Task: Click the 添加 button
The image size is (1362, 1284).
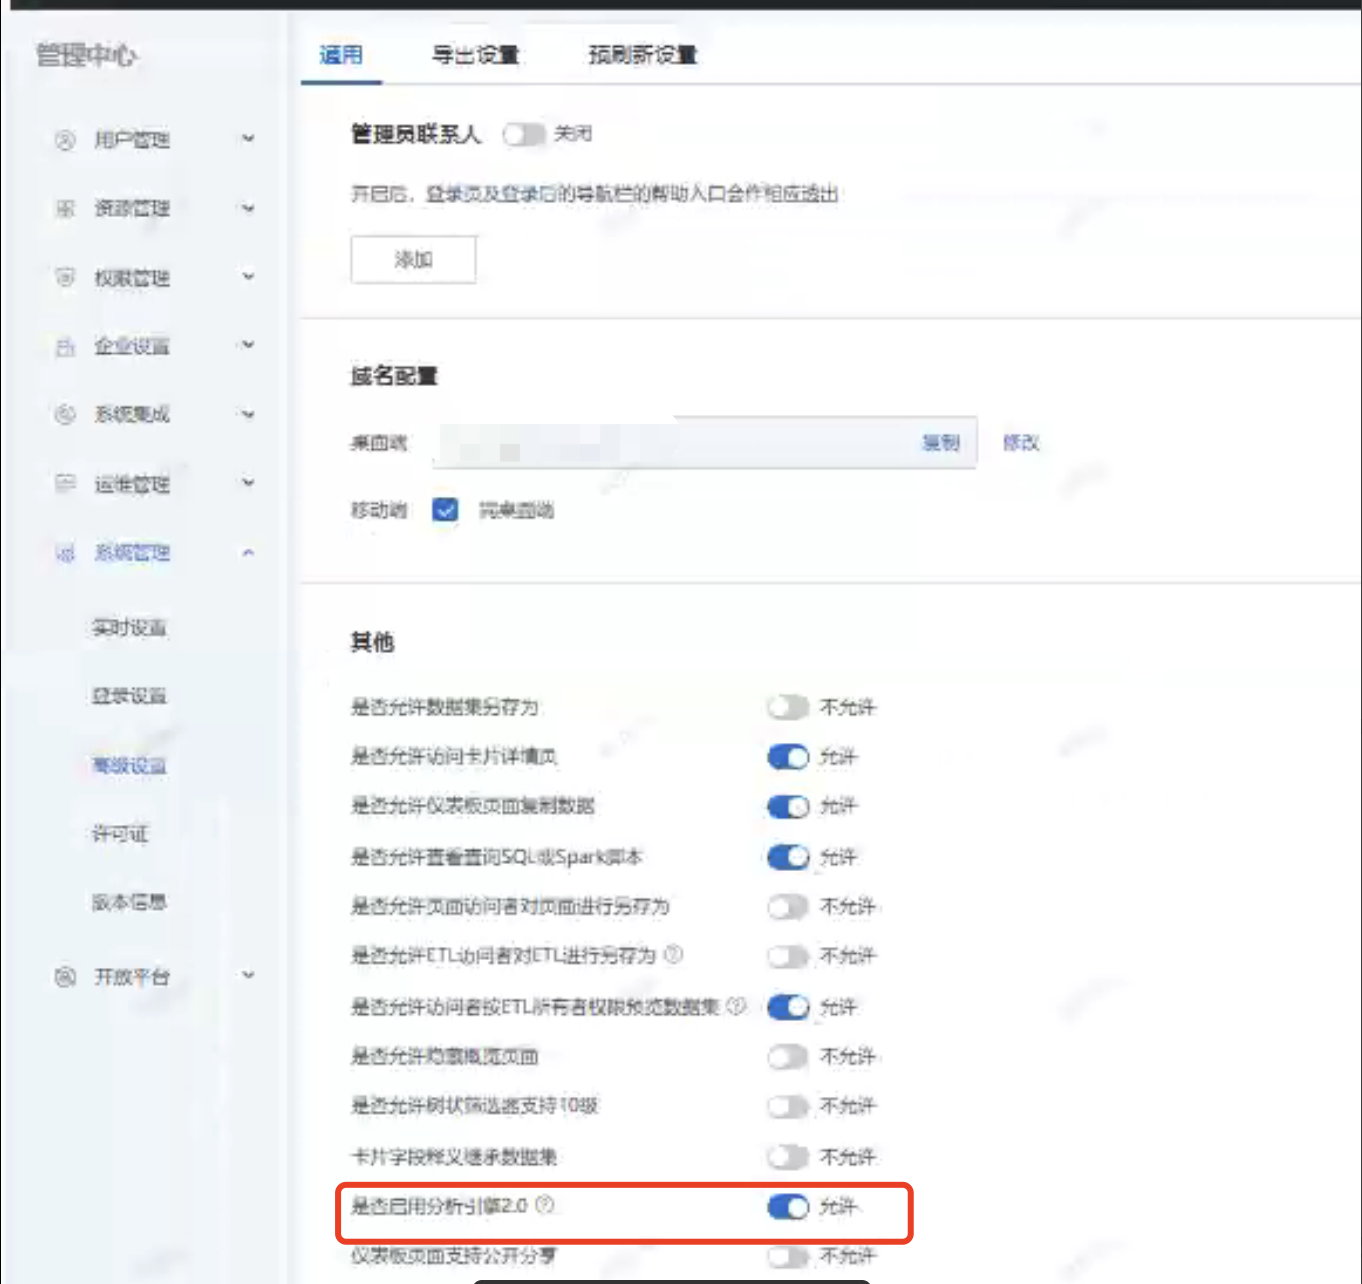Action: (413, 259)
